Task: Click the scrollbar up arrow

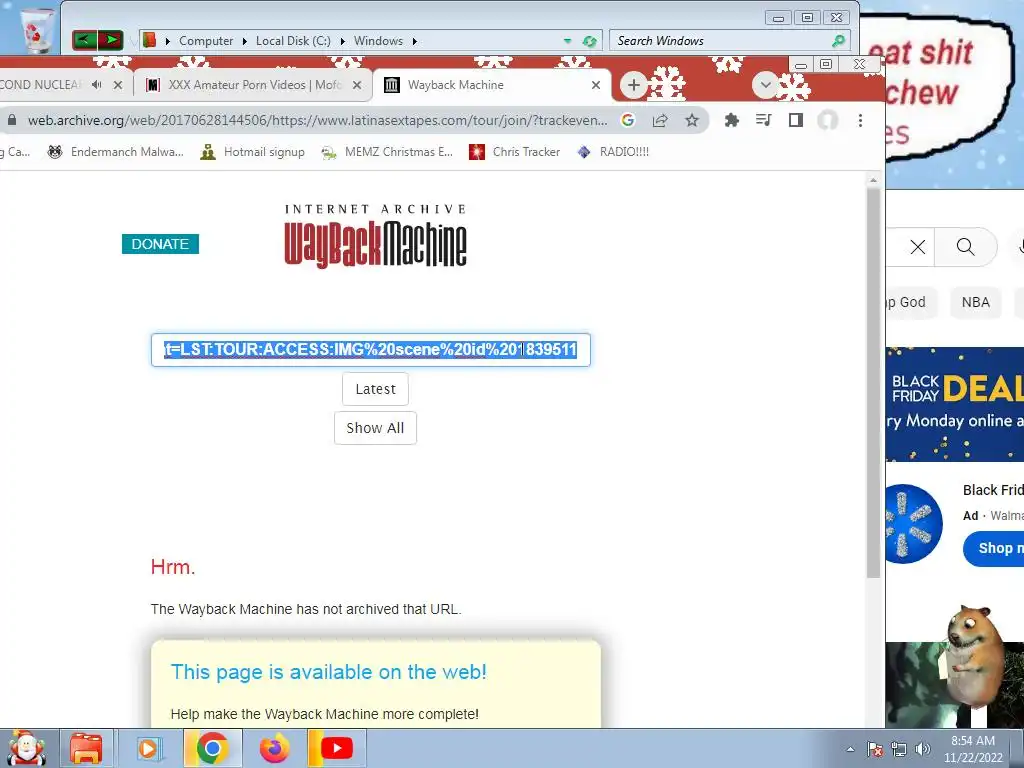Action: coord(872,180)
